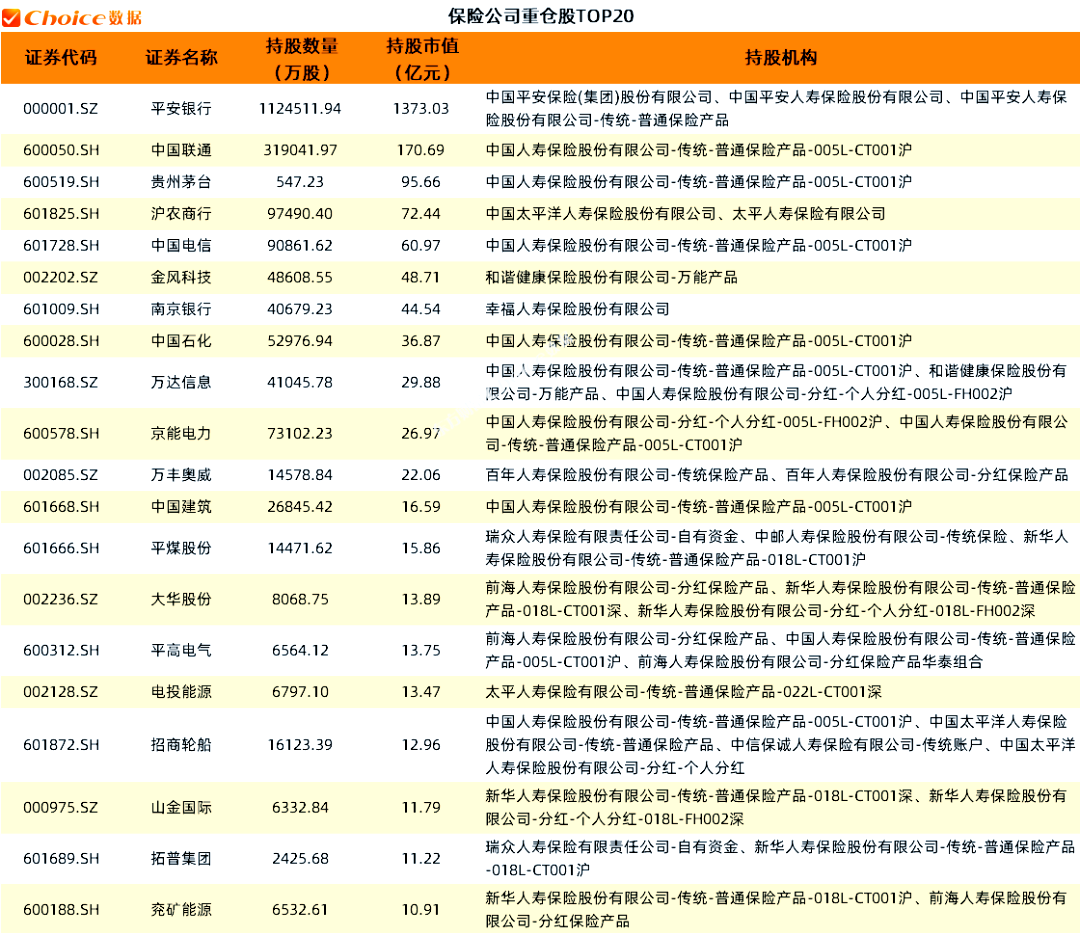
Task: Click market value 72.44
Action: (x=421, y=213)
